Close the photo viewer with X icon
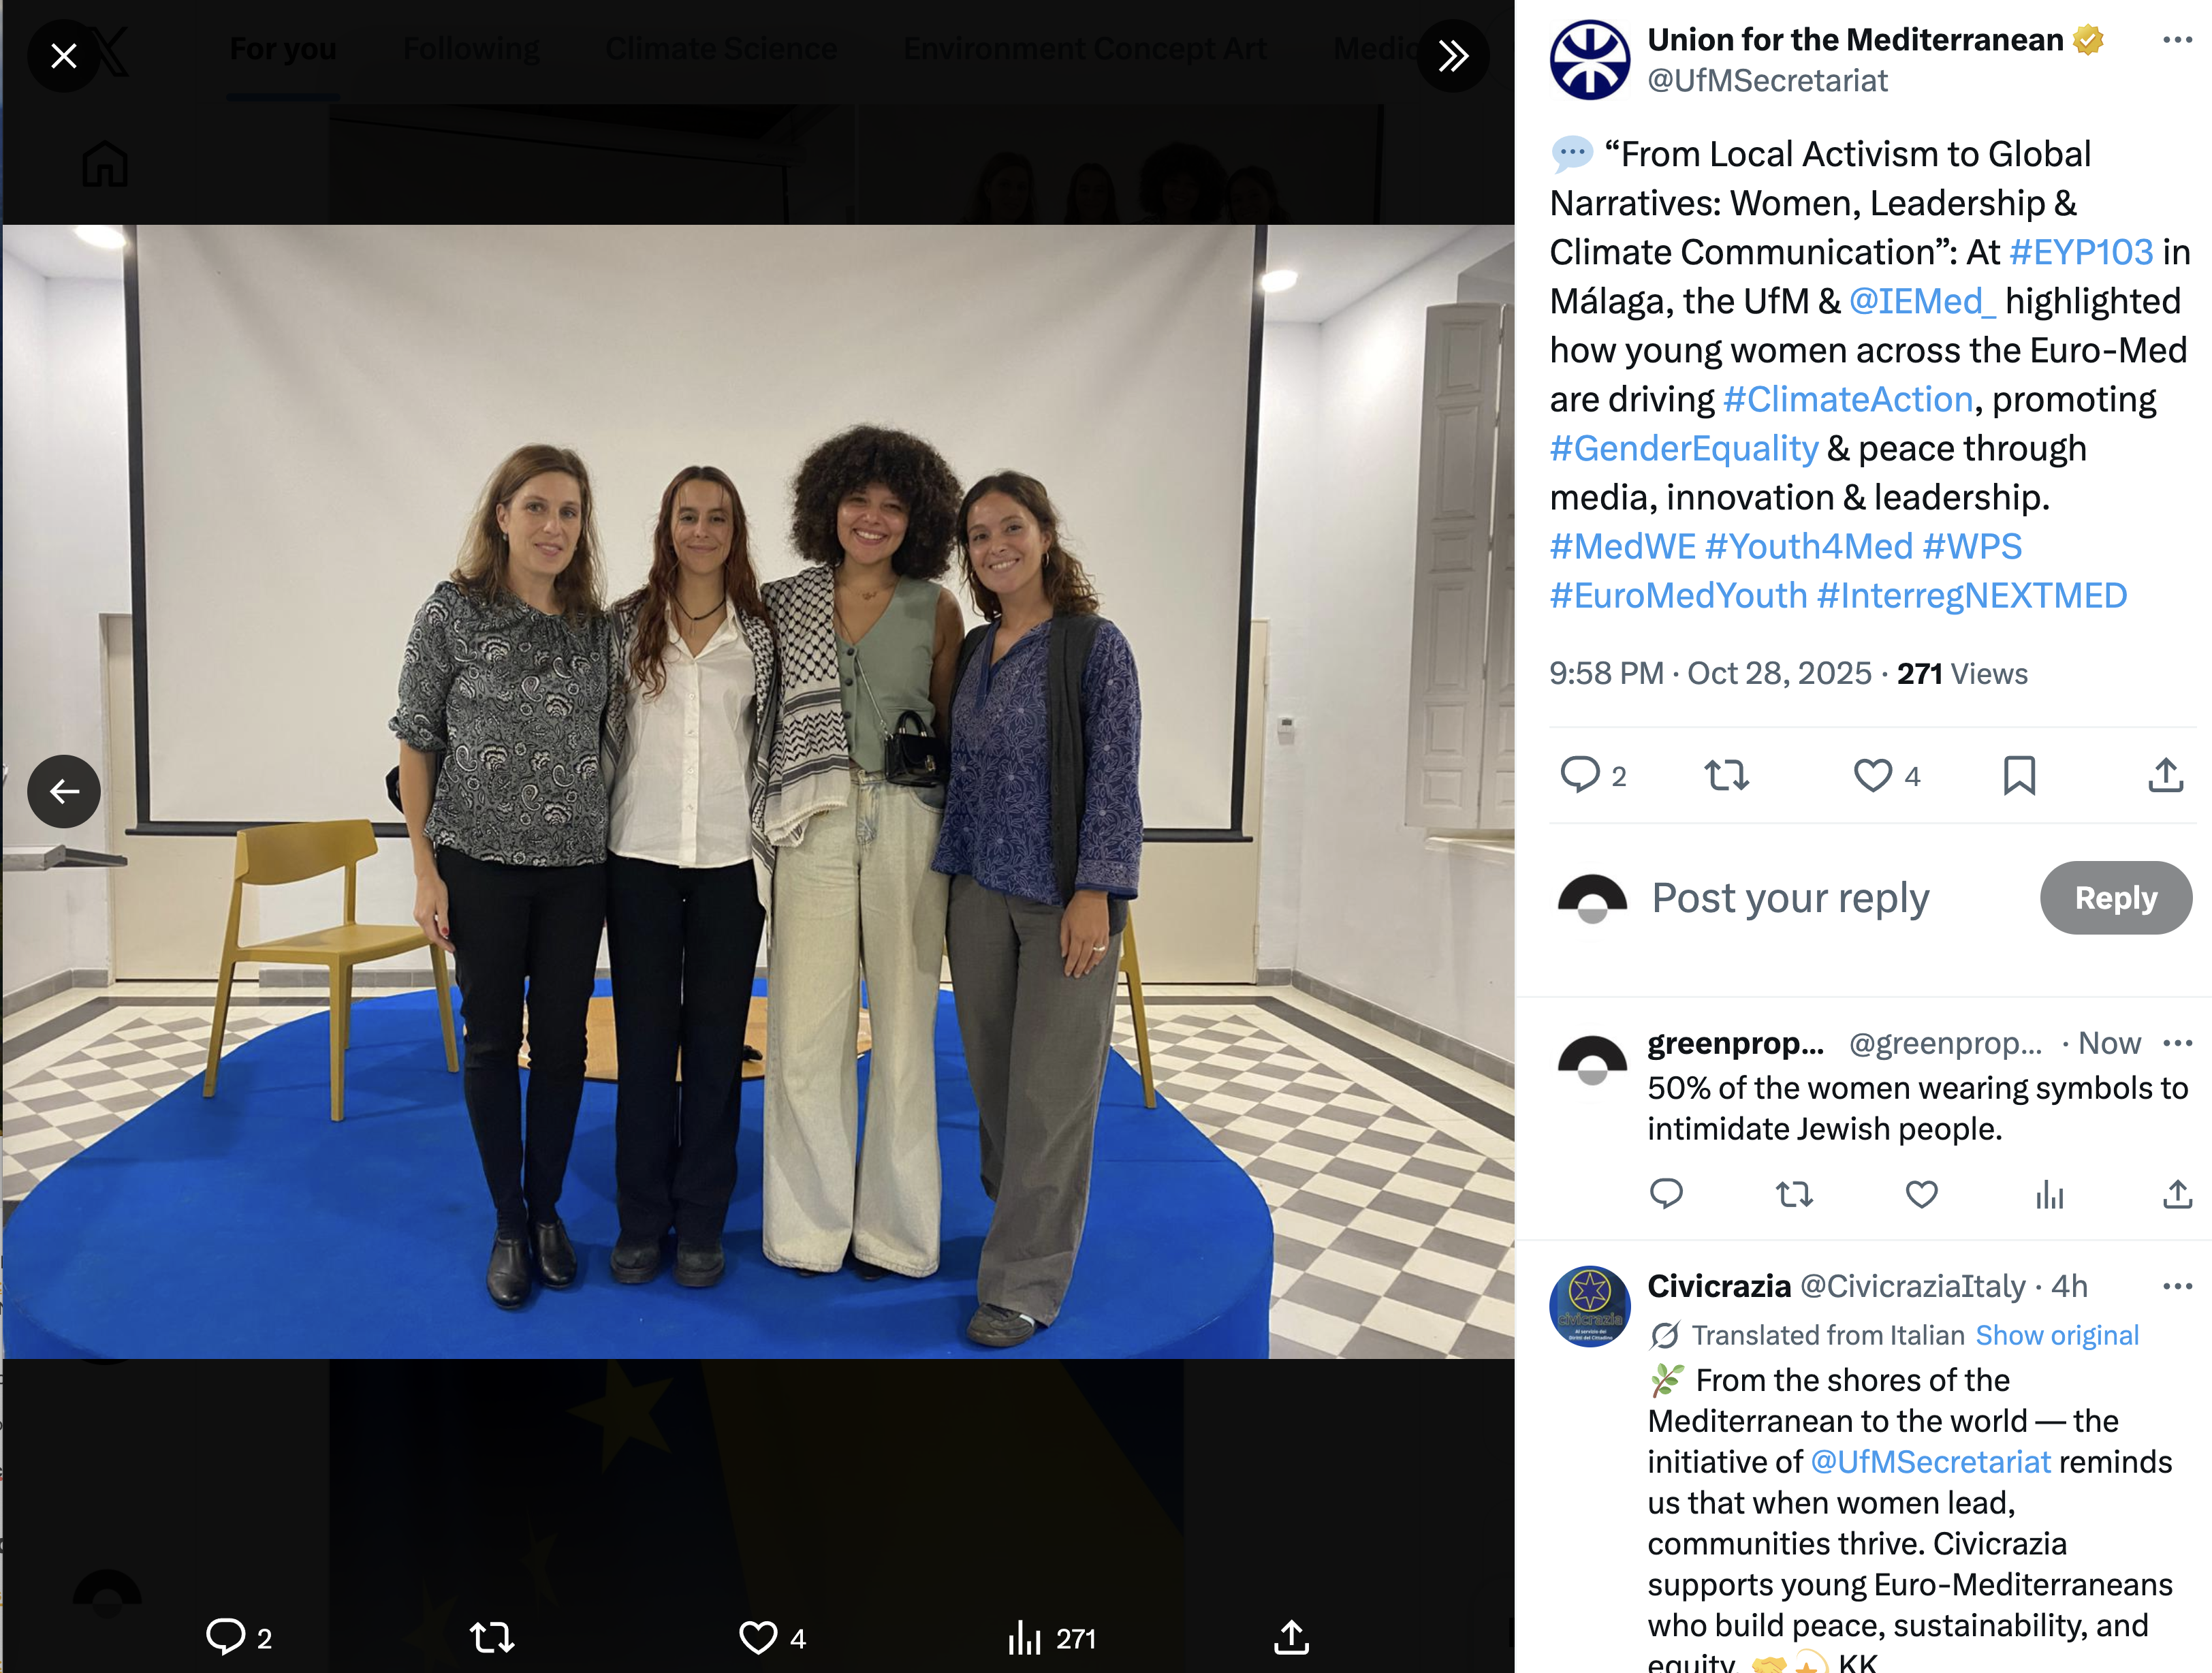 tap(63, 56)
